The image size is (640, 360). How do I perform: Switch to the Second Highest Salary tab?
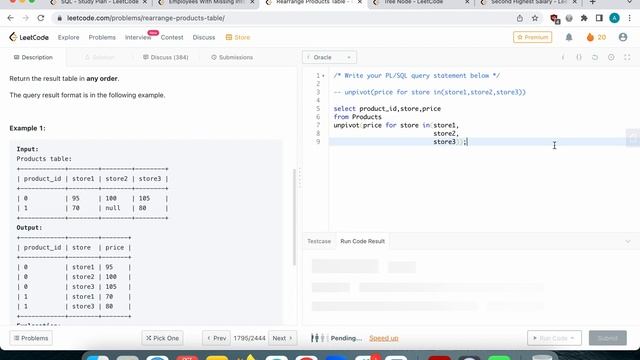529,2
